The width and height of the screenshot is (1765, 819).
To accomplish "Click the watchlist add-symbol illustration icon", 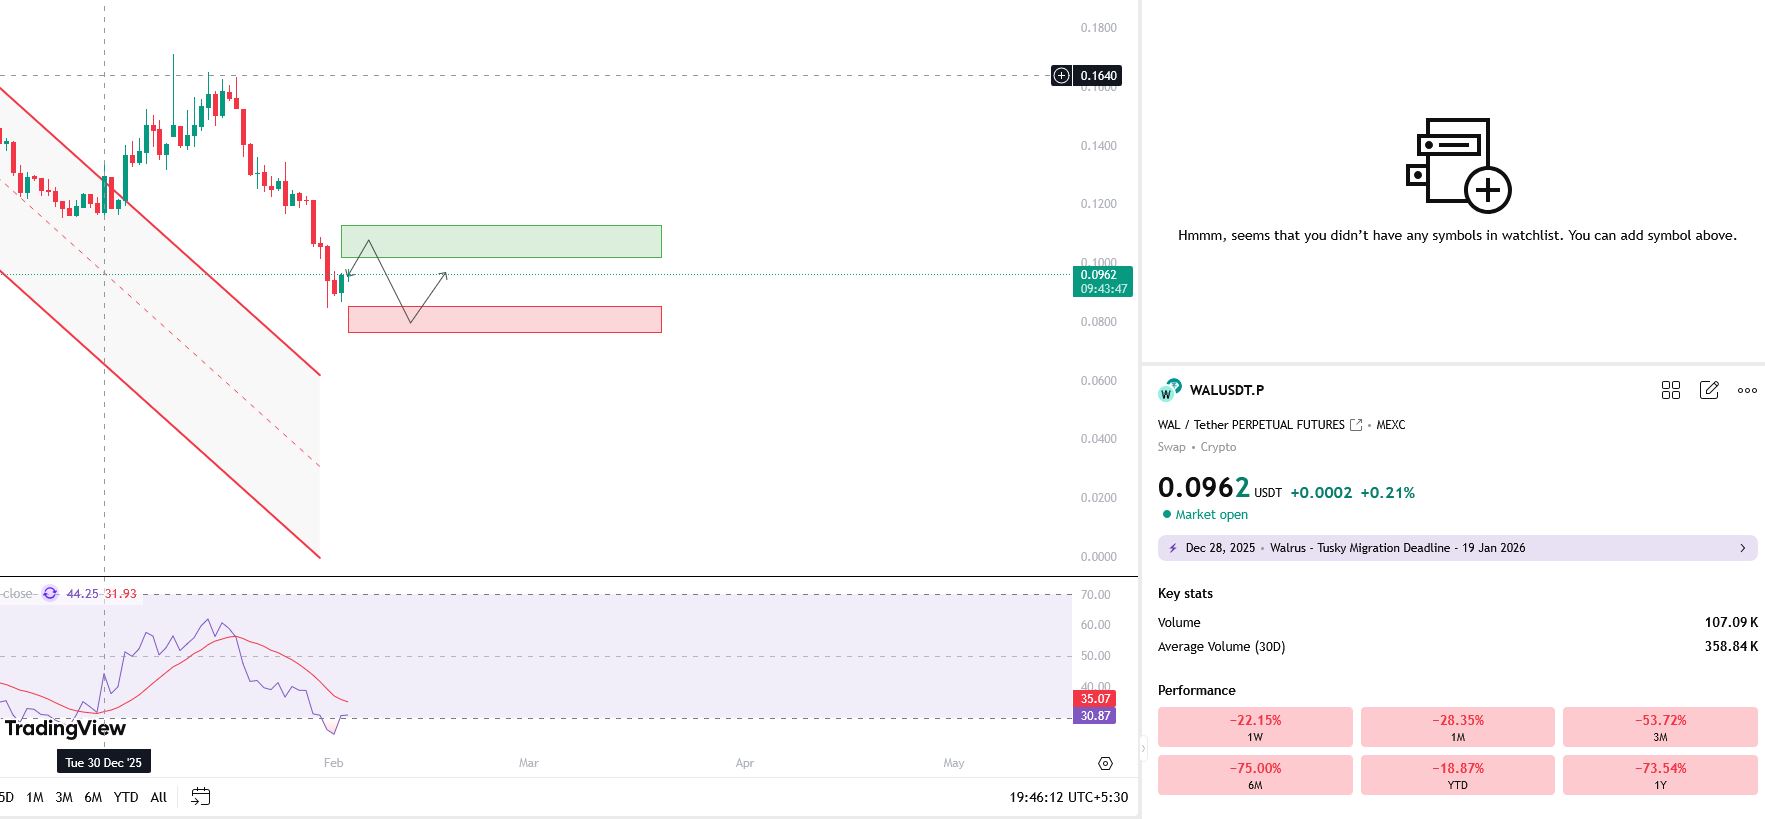I will [x=1457, y=165].
